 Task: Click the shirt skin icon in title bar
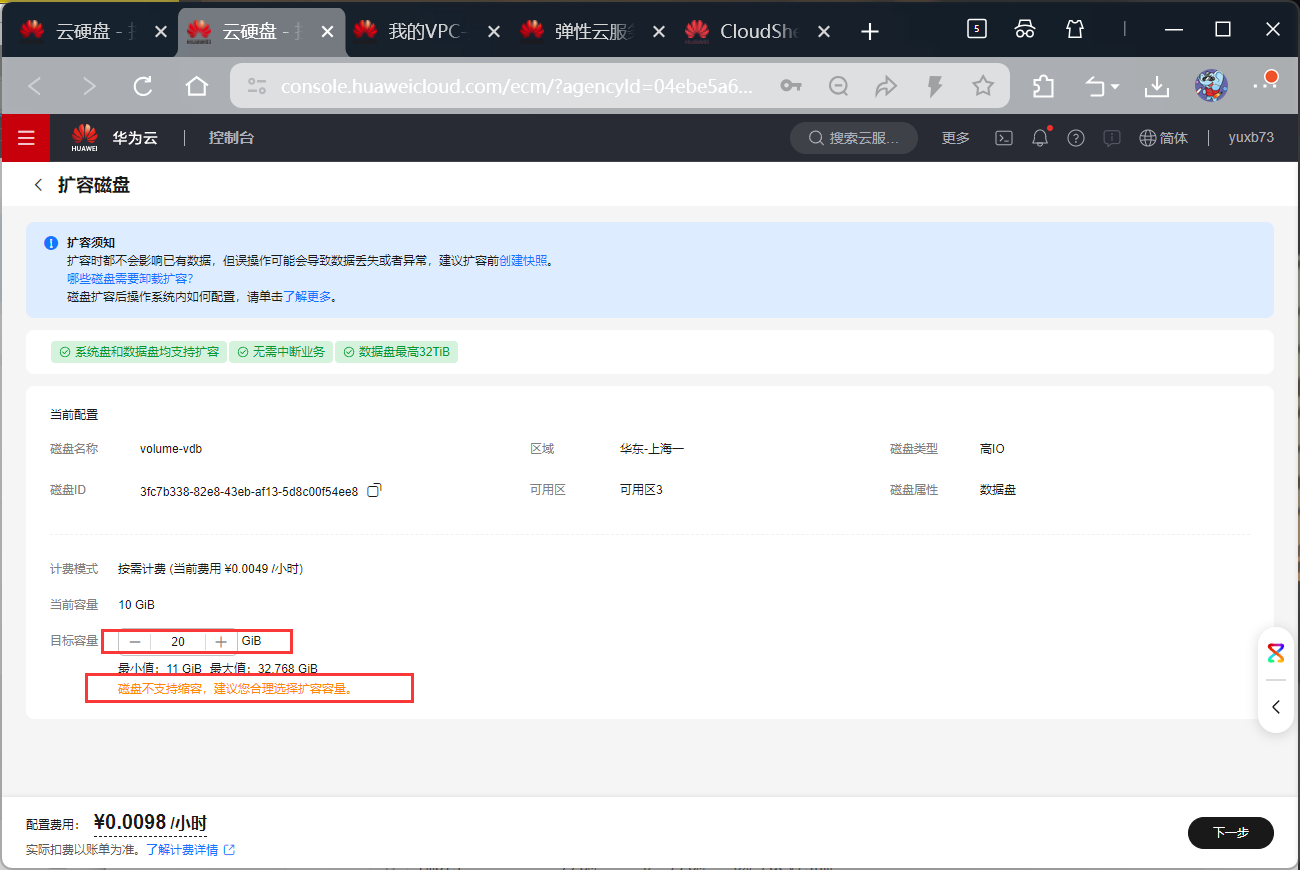point(1075,30)
